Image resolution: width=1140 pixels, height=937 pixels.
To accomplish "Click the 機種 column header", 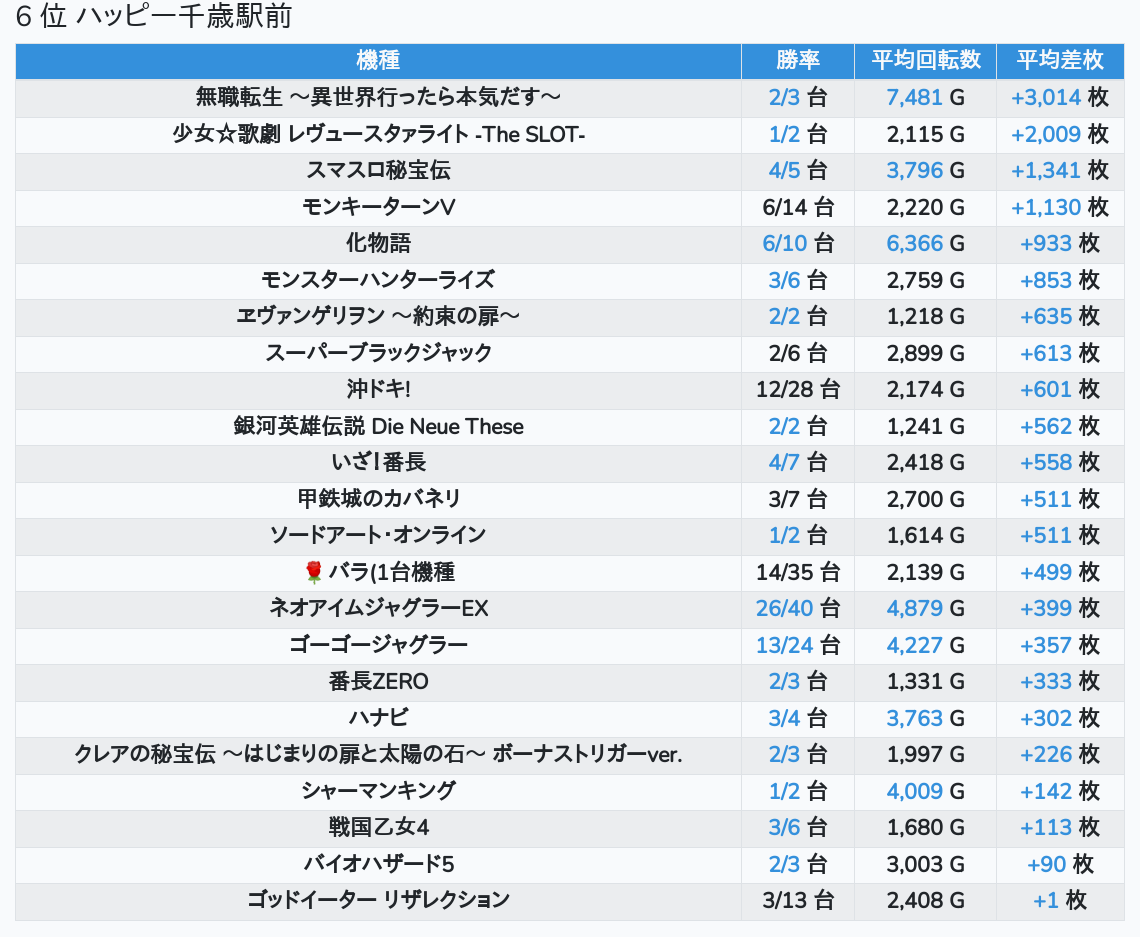I will click(x=378, y=60).
